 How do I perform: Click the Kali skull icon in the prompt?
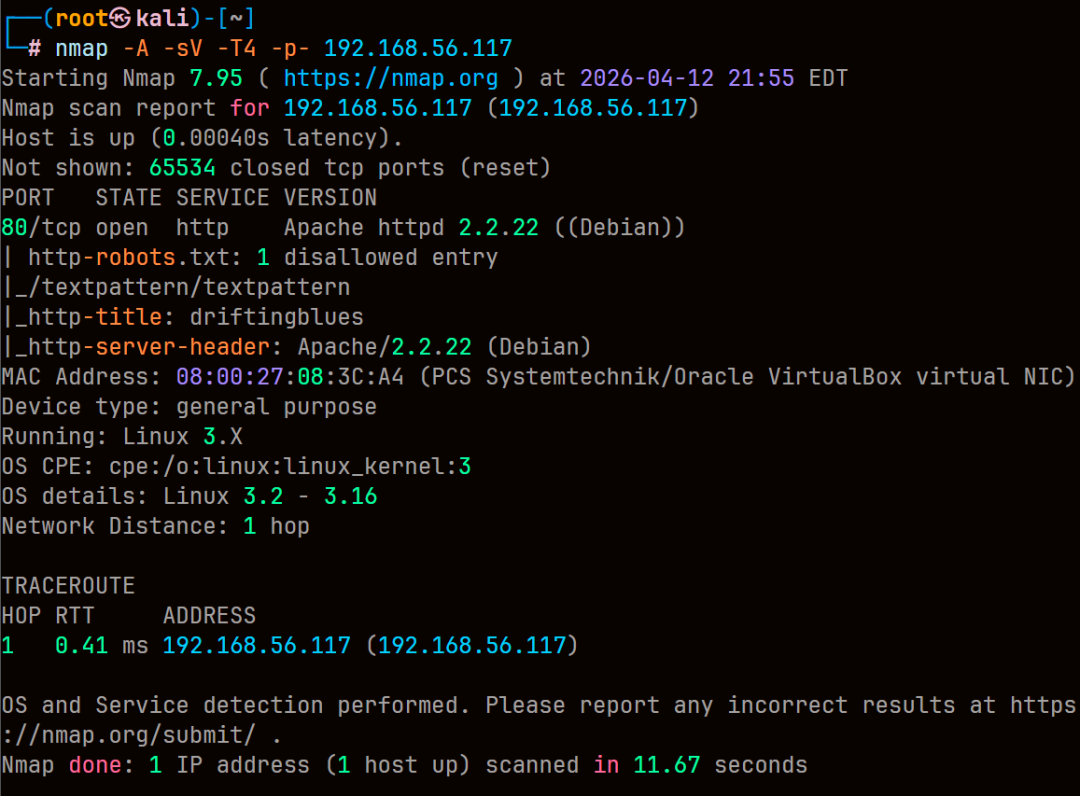(x=120, y=18)
